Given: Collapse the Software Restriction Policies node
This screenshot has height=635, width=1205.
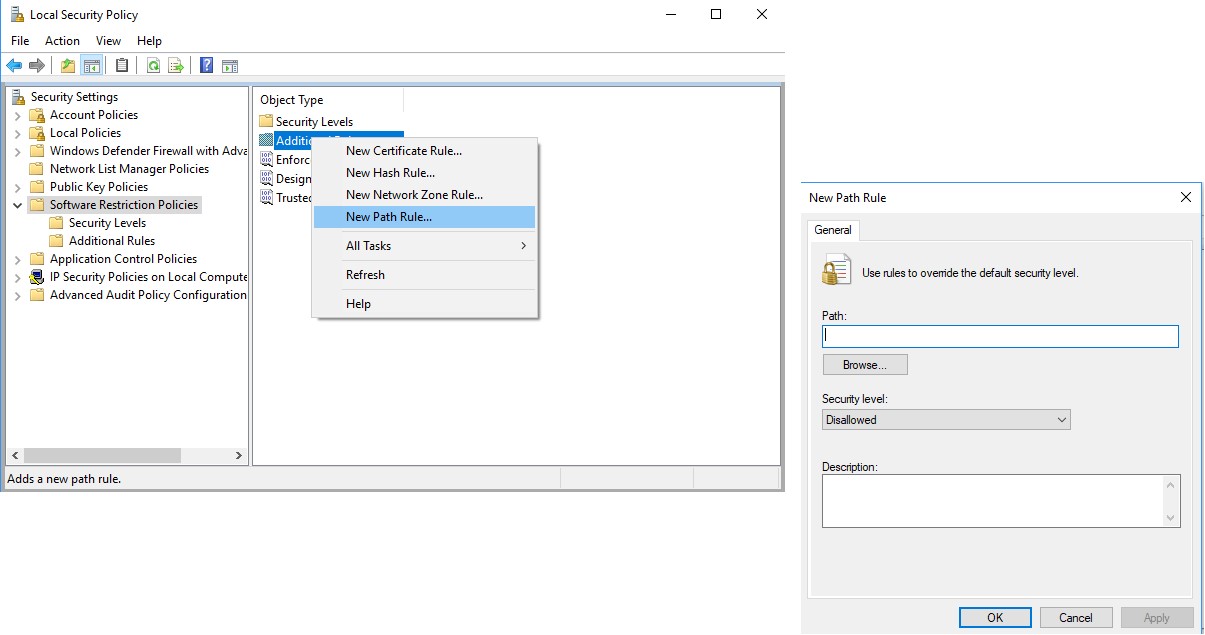Looking at the screenshot, I should [17, 205].
